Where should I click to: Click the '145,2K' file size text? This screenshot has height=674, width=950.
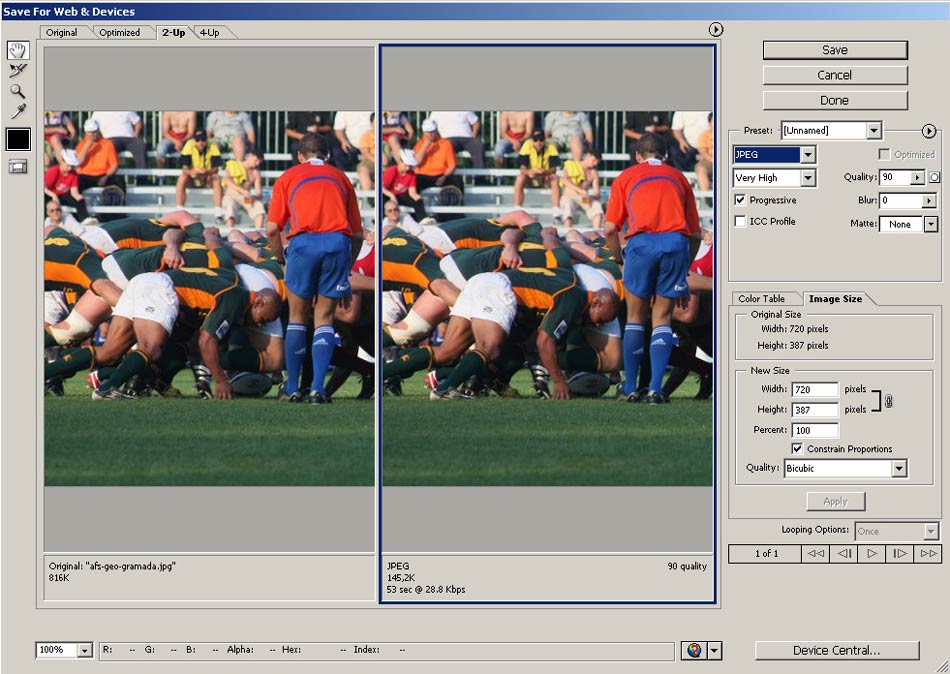pyautogui.click(x=400, y=578)
